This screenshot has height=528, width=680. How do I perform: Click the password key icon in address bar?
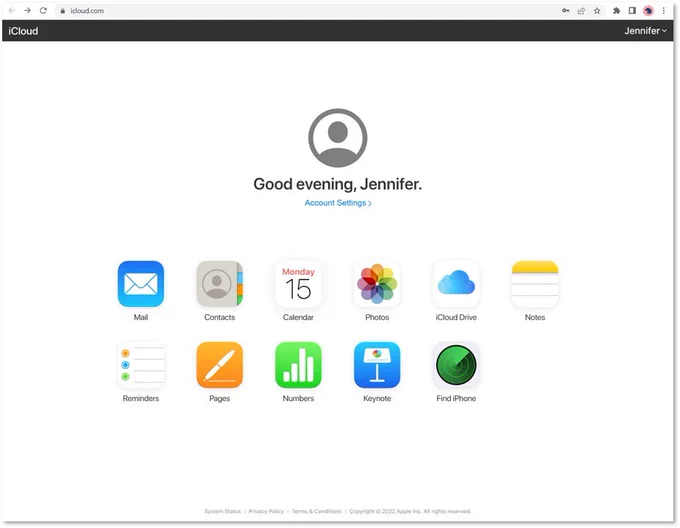[x=566, y=11]
